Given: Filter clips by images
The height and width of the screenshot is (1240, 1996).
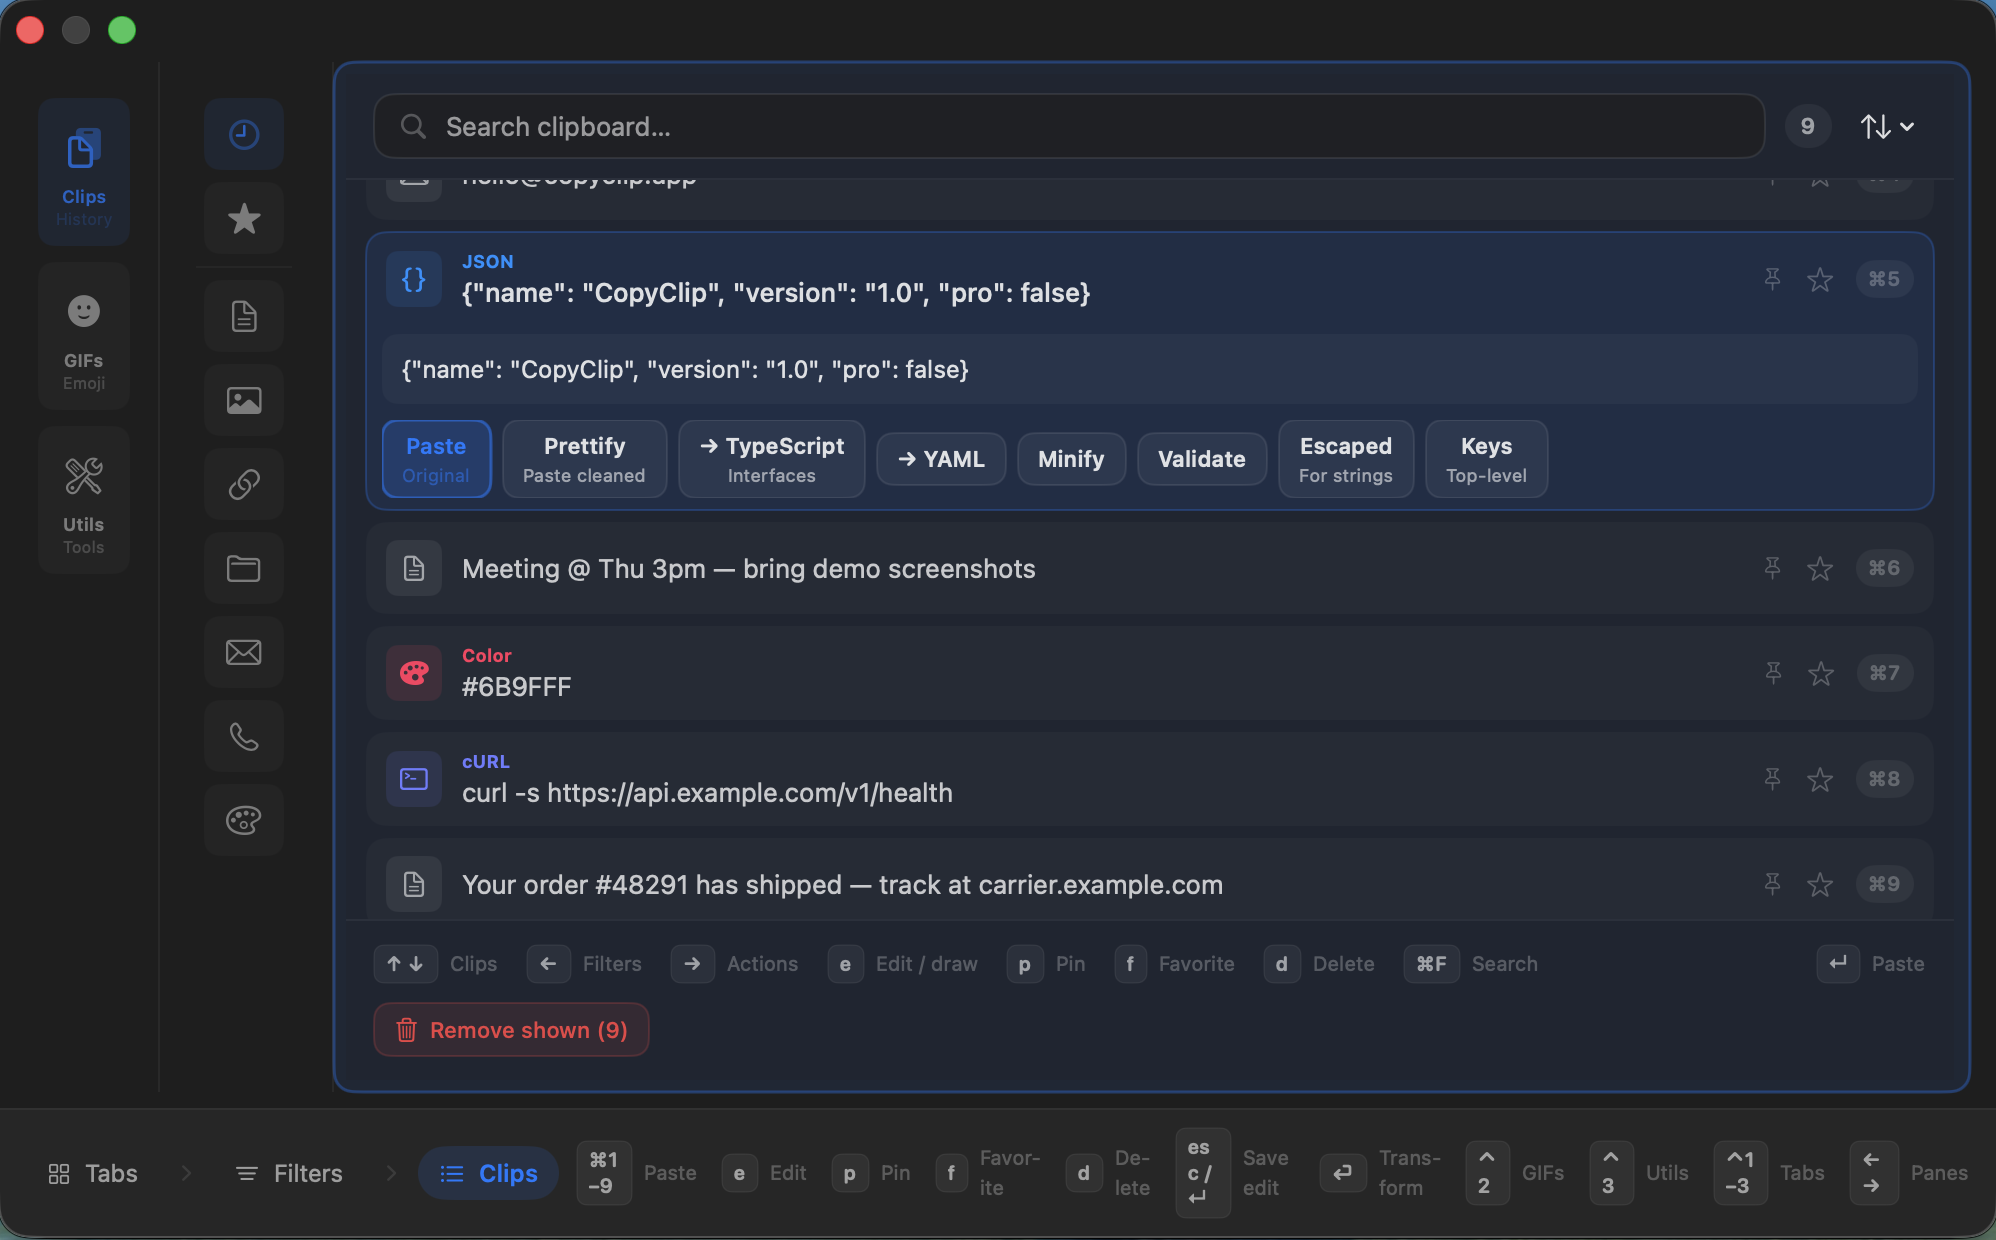Looking at the screenshot, I should click(x=244, y=400).
